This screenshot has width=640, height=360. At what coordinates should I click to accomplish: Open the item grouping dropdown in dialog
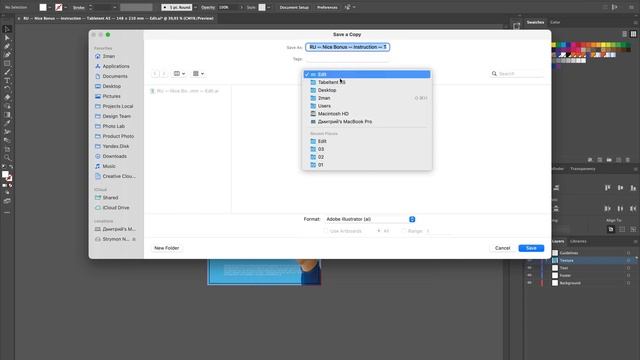(198, 74)
